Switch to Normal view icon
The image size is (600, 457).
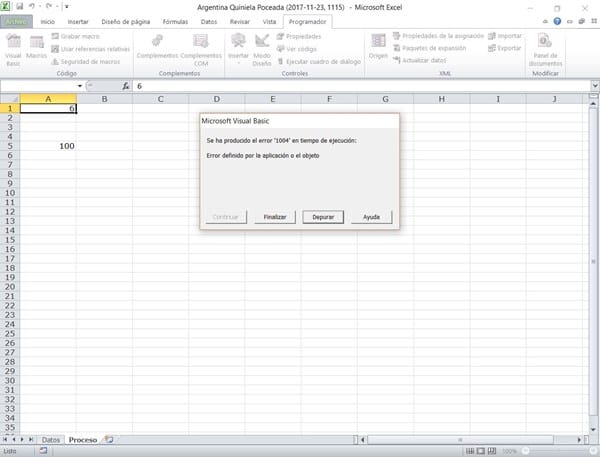pyautogui.click(x=470, y=451)
